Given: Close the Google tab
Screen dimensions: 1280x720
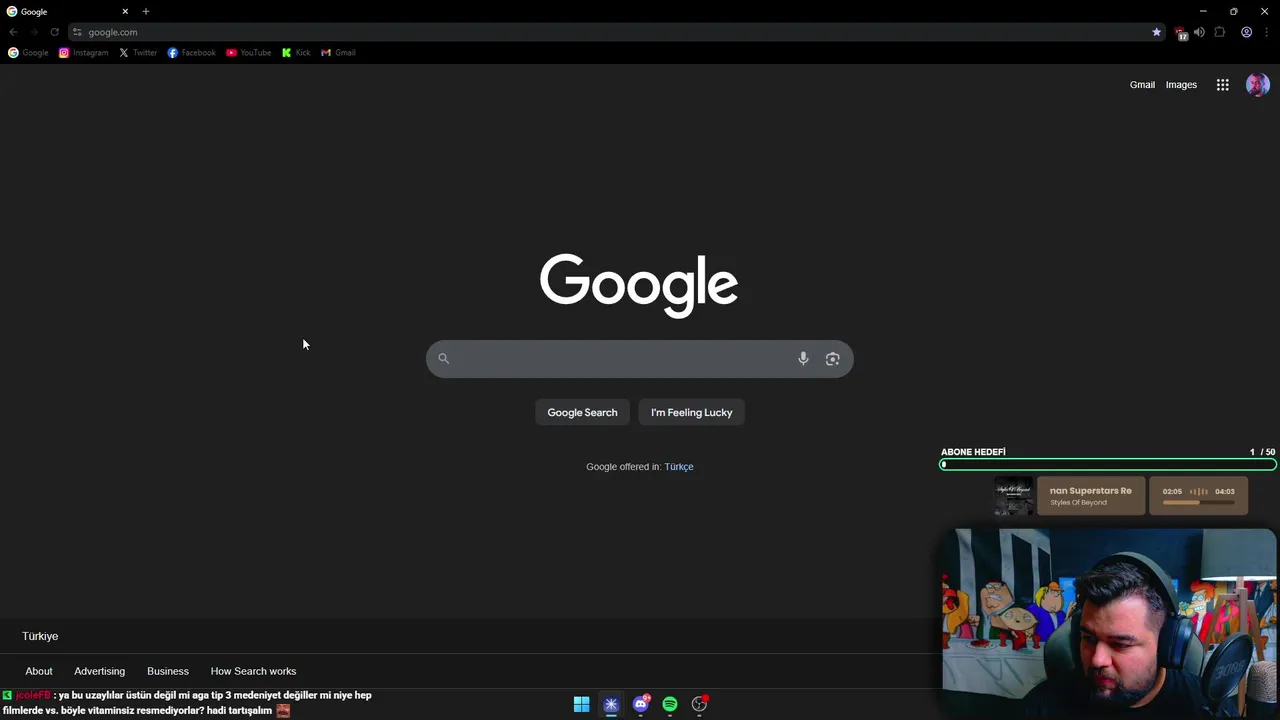Looking at the screenshot, I should coord(125,11).
